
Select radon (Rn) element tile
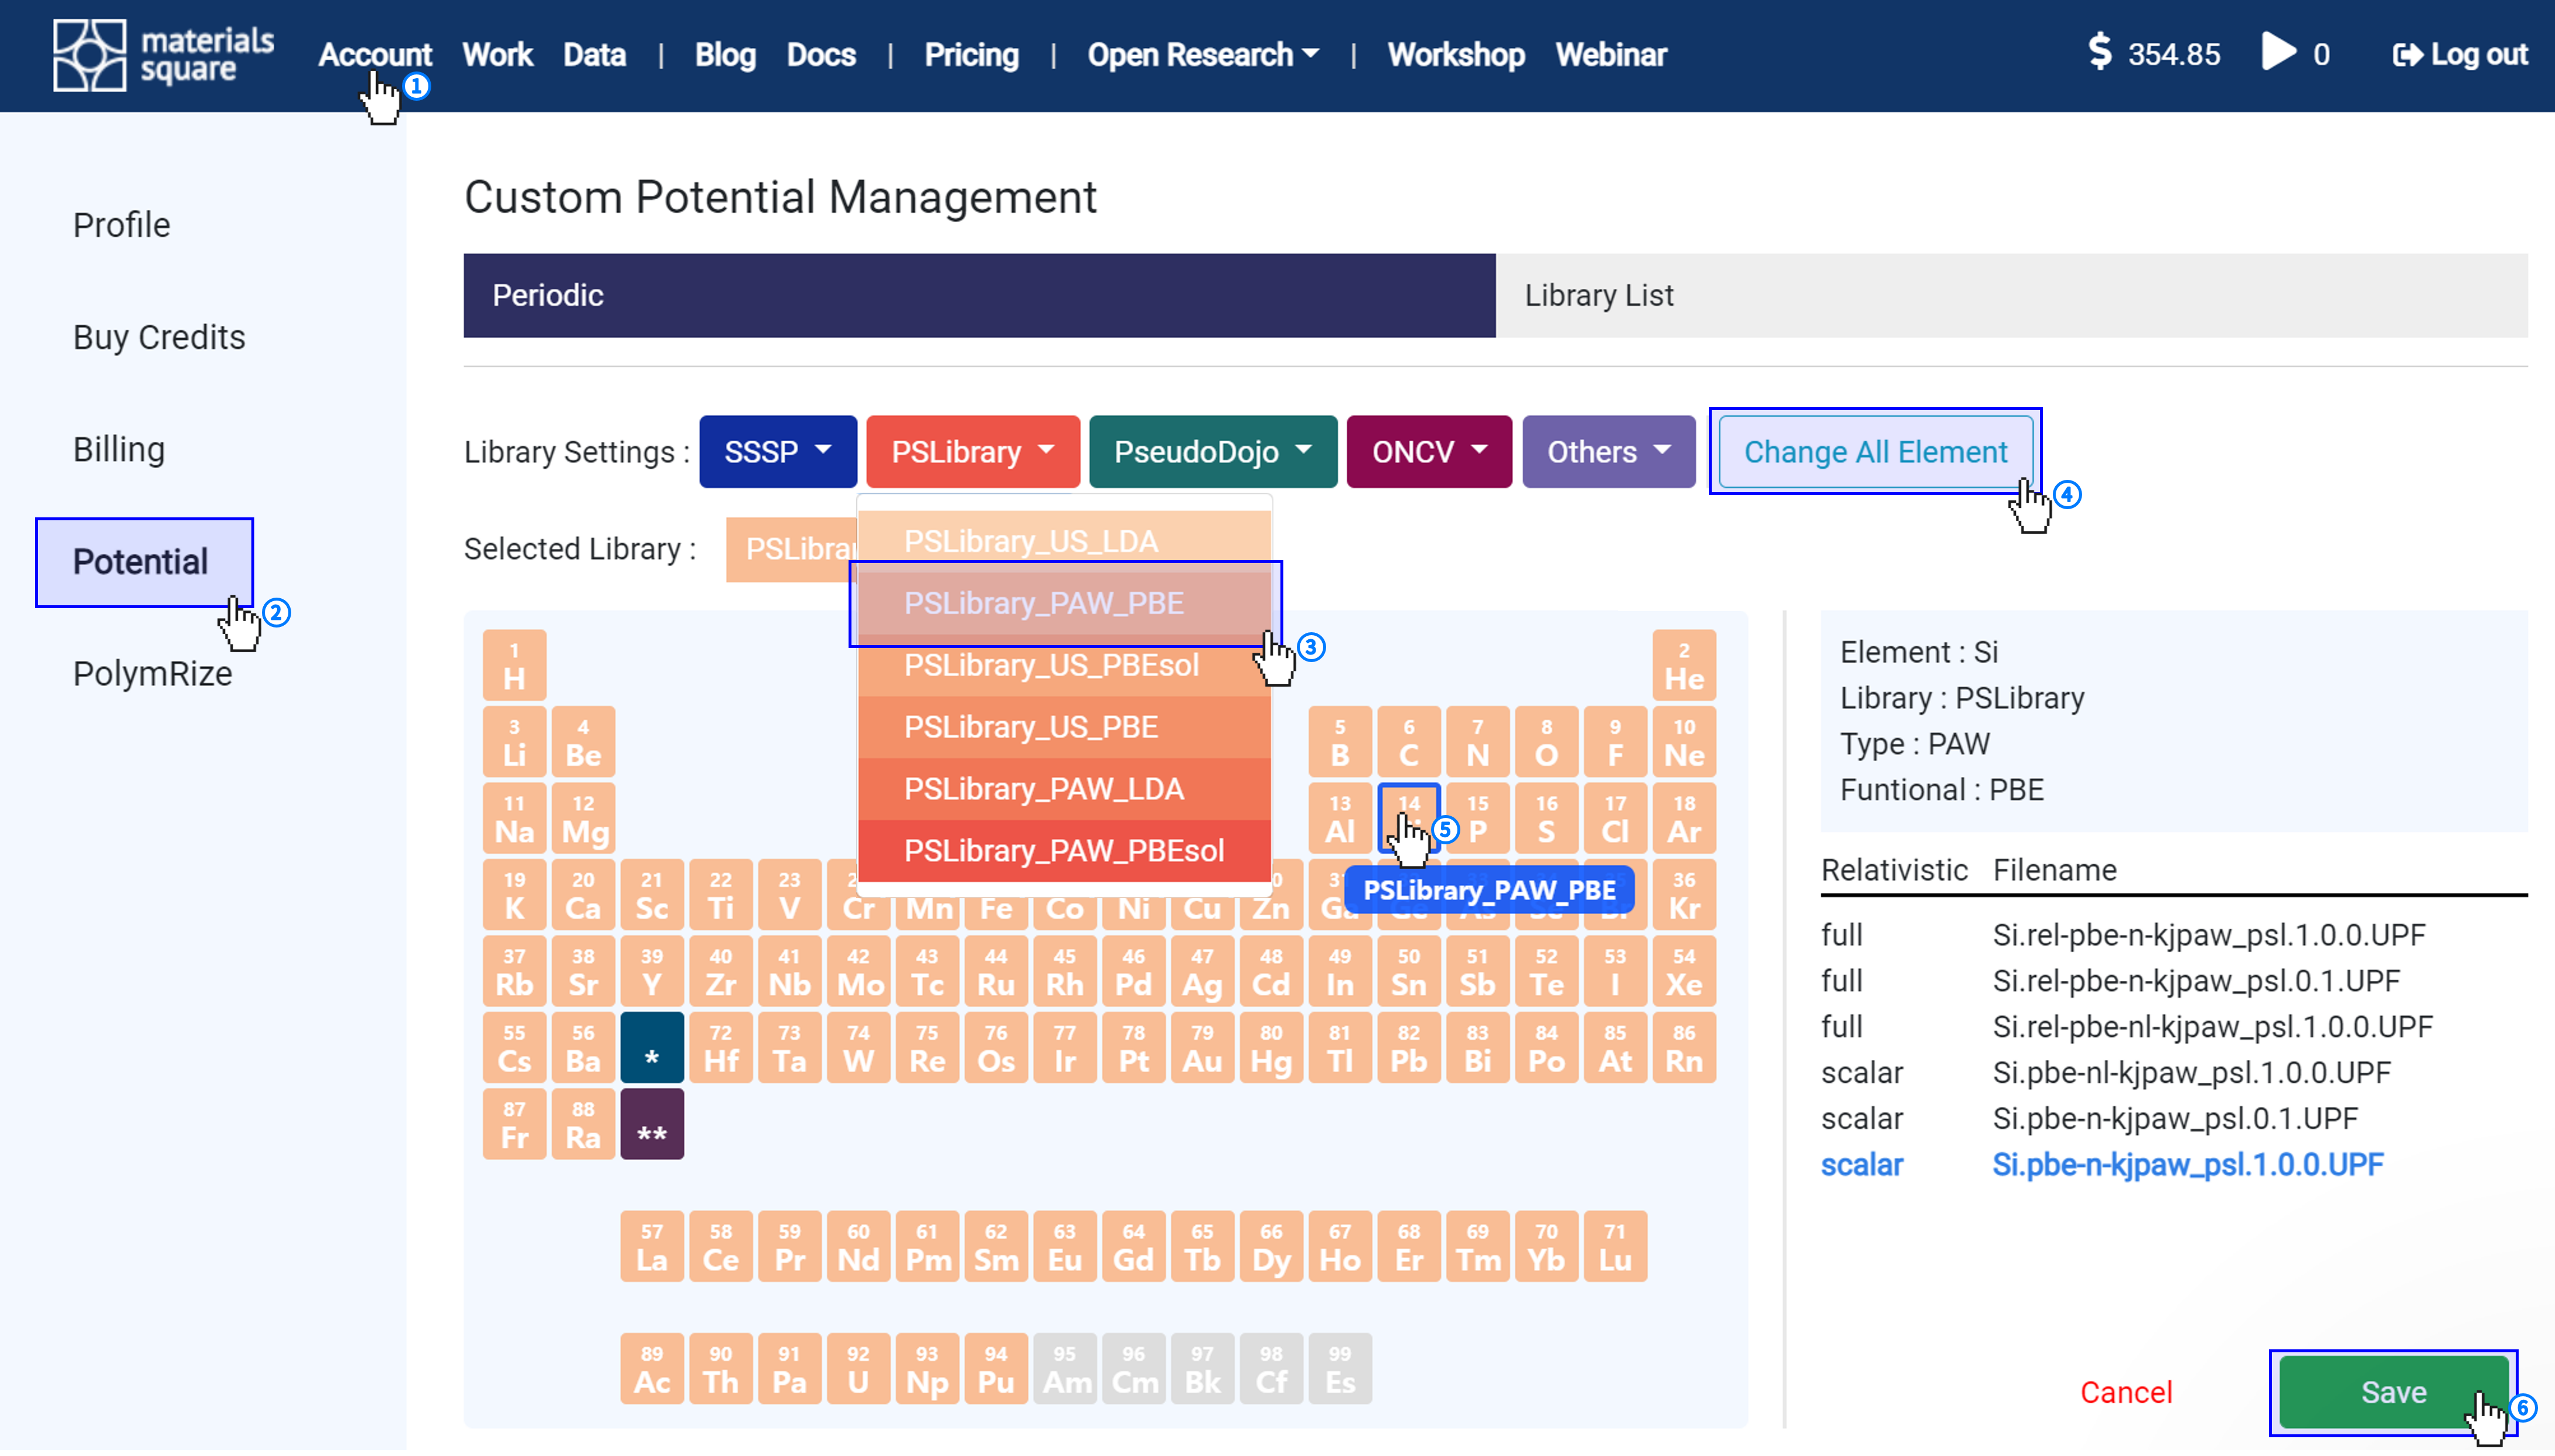tap(1684, 1048)
